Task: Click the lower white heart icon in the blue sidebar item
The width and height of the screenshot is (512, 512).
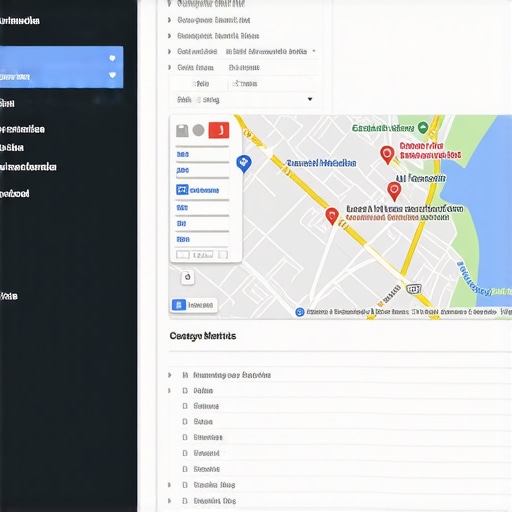Action: click(113, 75)
